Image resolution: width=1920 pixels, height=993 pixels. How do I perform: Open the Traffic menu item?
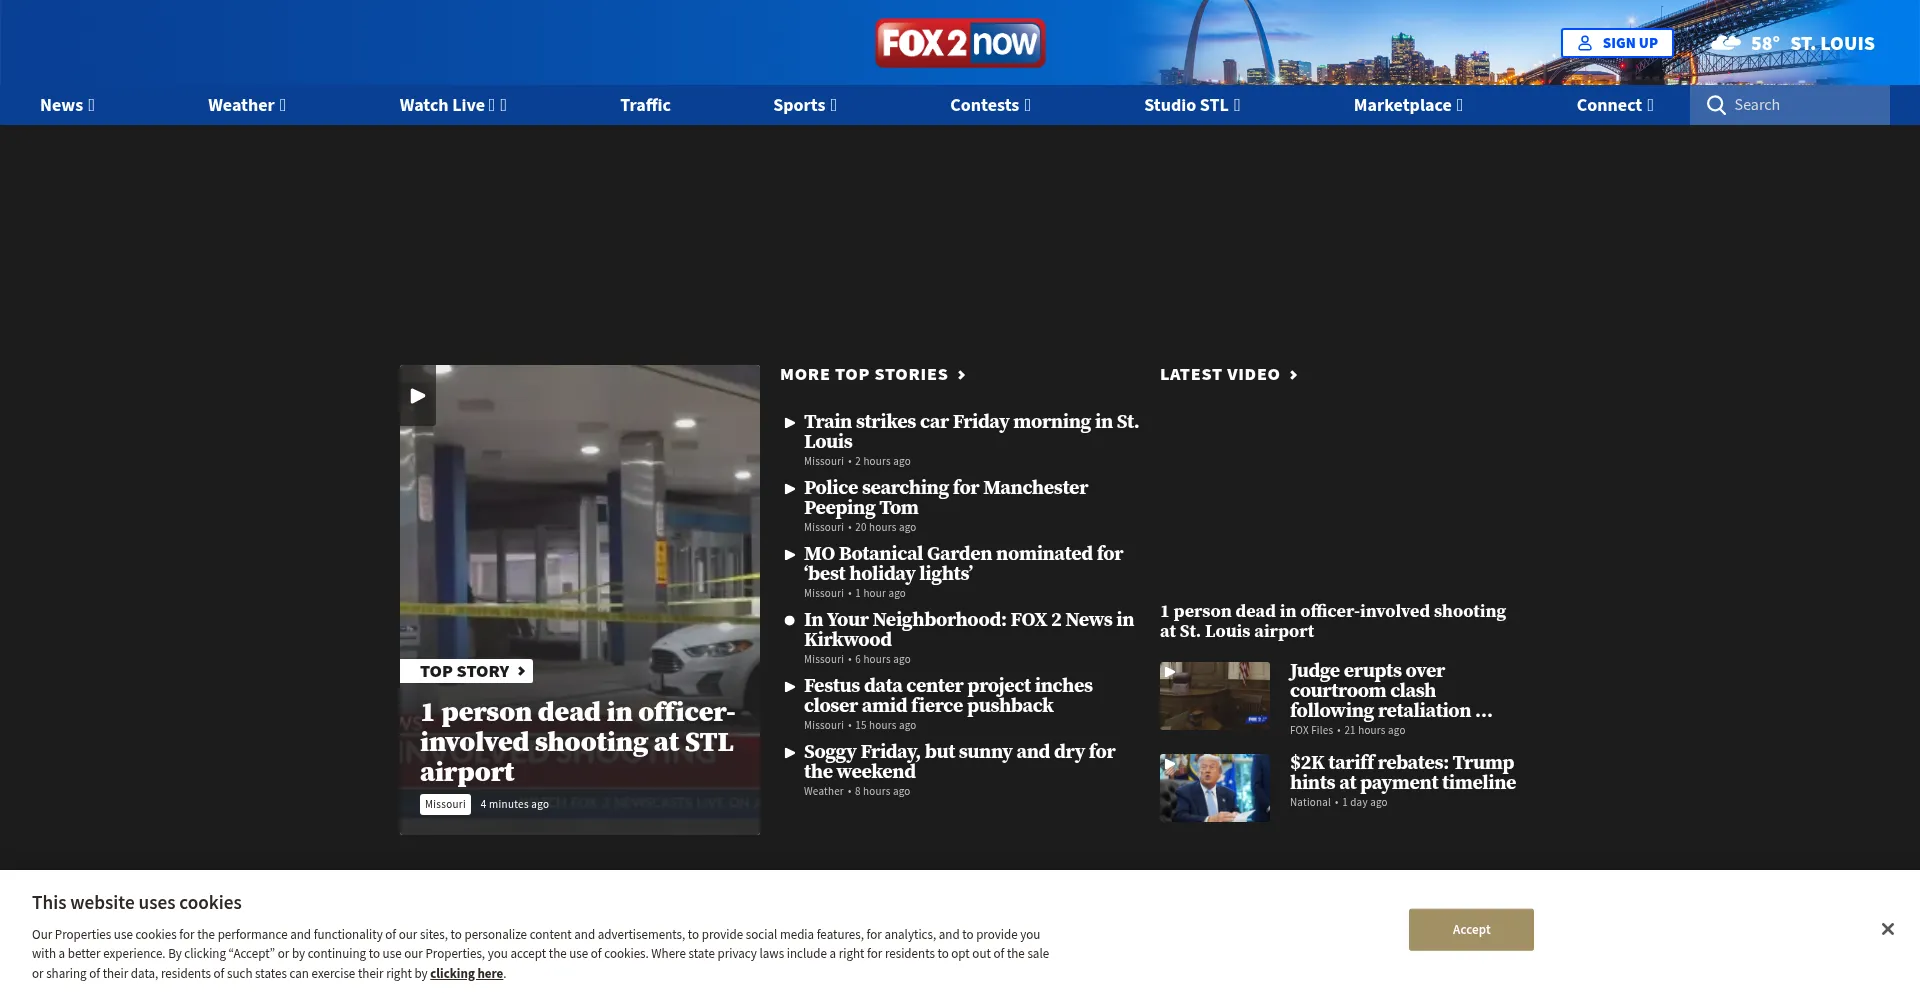pyautogui.click(x=645, y=105)
